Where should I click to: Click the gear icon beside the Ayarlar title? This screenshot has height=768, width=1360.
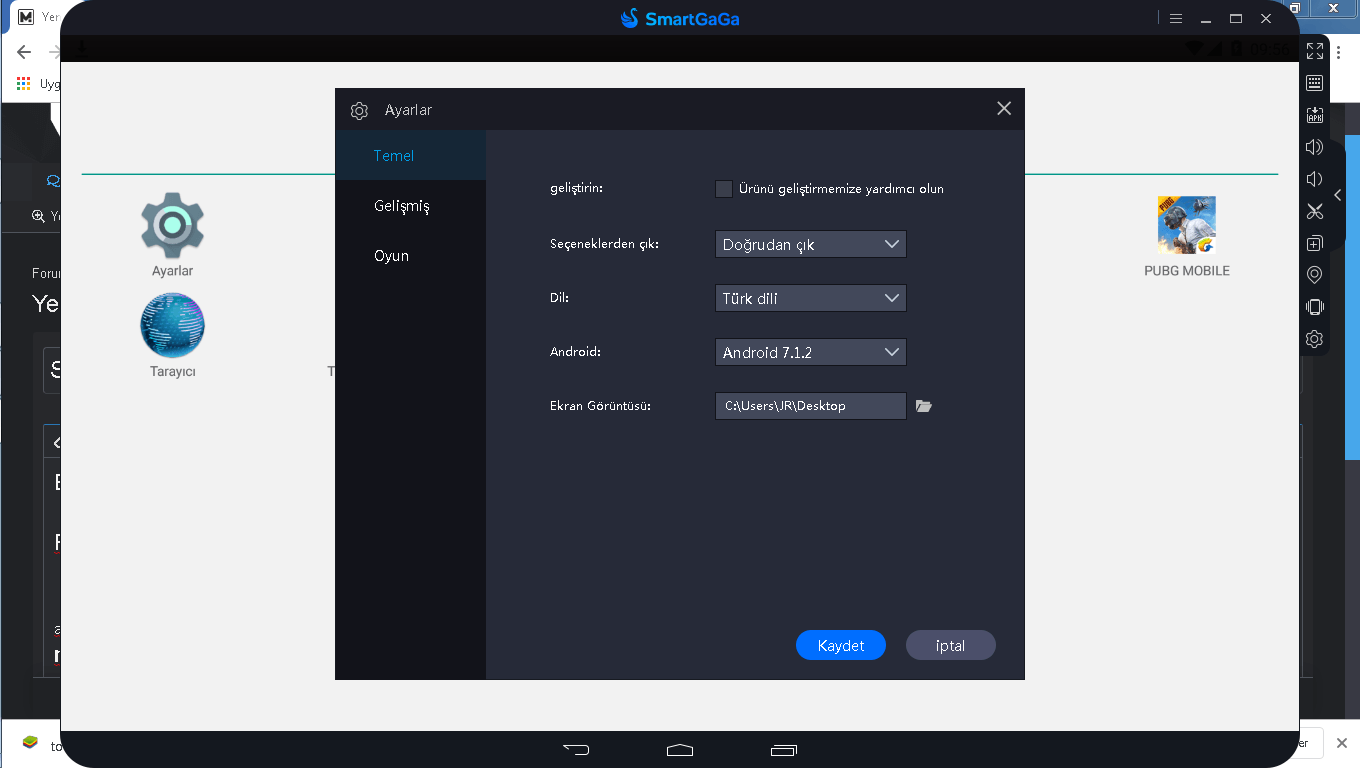360,110
